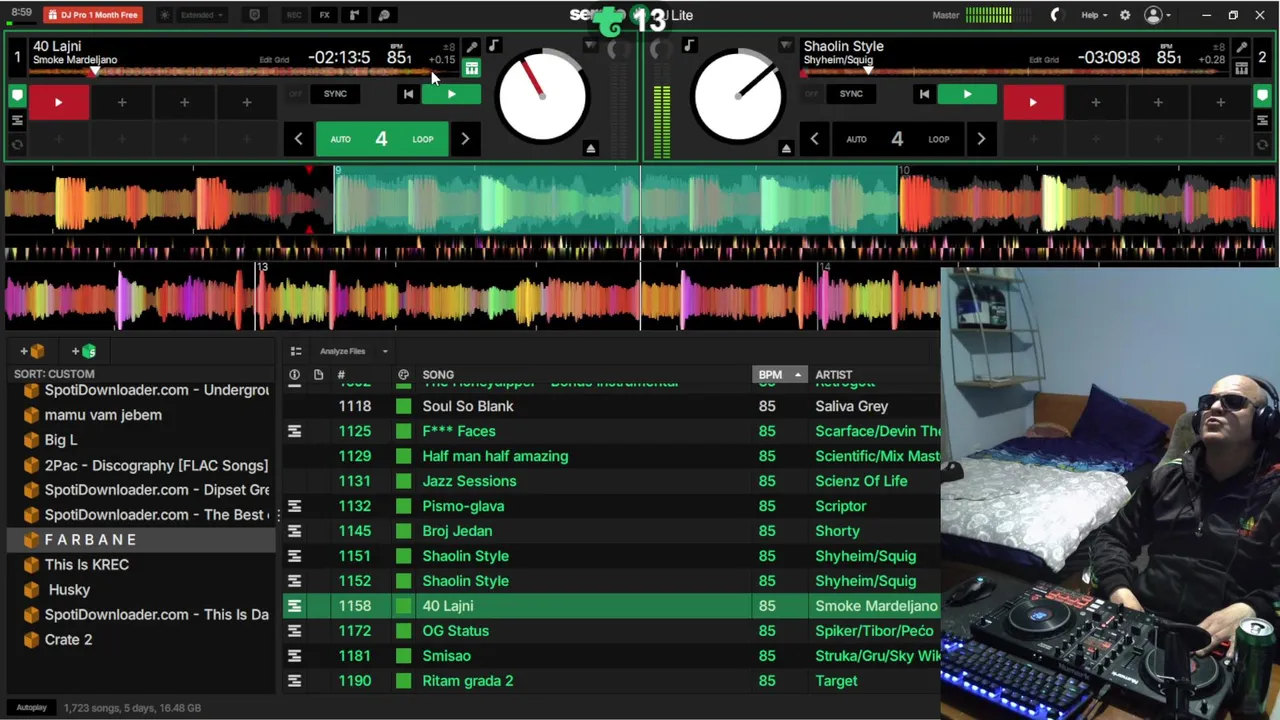Trigger deck 2 red cue point
The image size is (1280, 720).
pyautogui.click(x=1033, y=102)
